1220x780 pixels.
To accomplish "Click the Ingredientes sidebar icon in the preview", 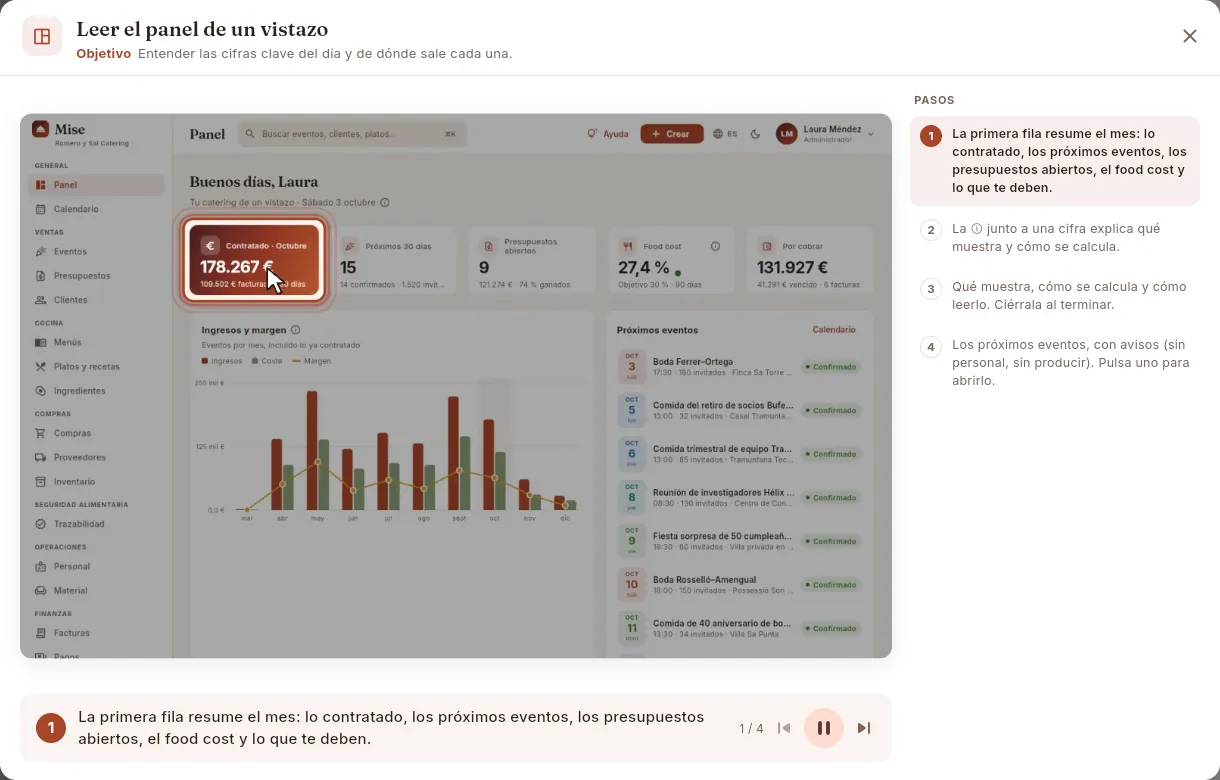I will (41, 391).
